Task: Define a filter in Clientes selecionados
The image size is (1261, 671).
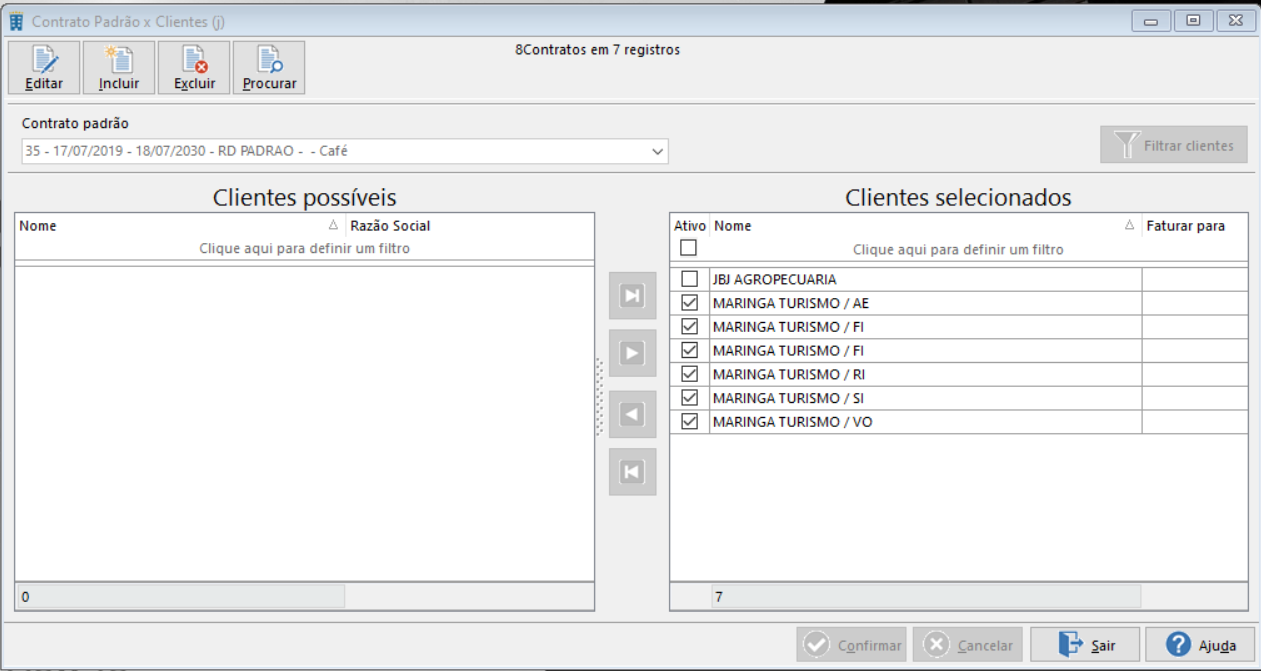Action: pyautogui.click(x=958, y=249)
